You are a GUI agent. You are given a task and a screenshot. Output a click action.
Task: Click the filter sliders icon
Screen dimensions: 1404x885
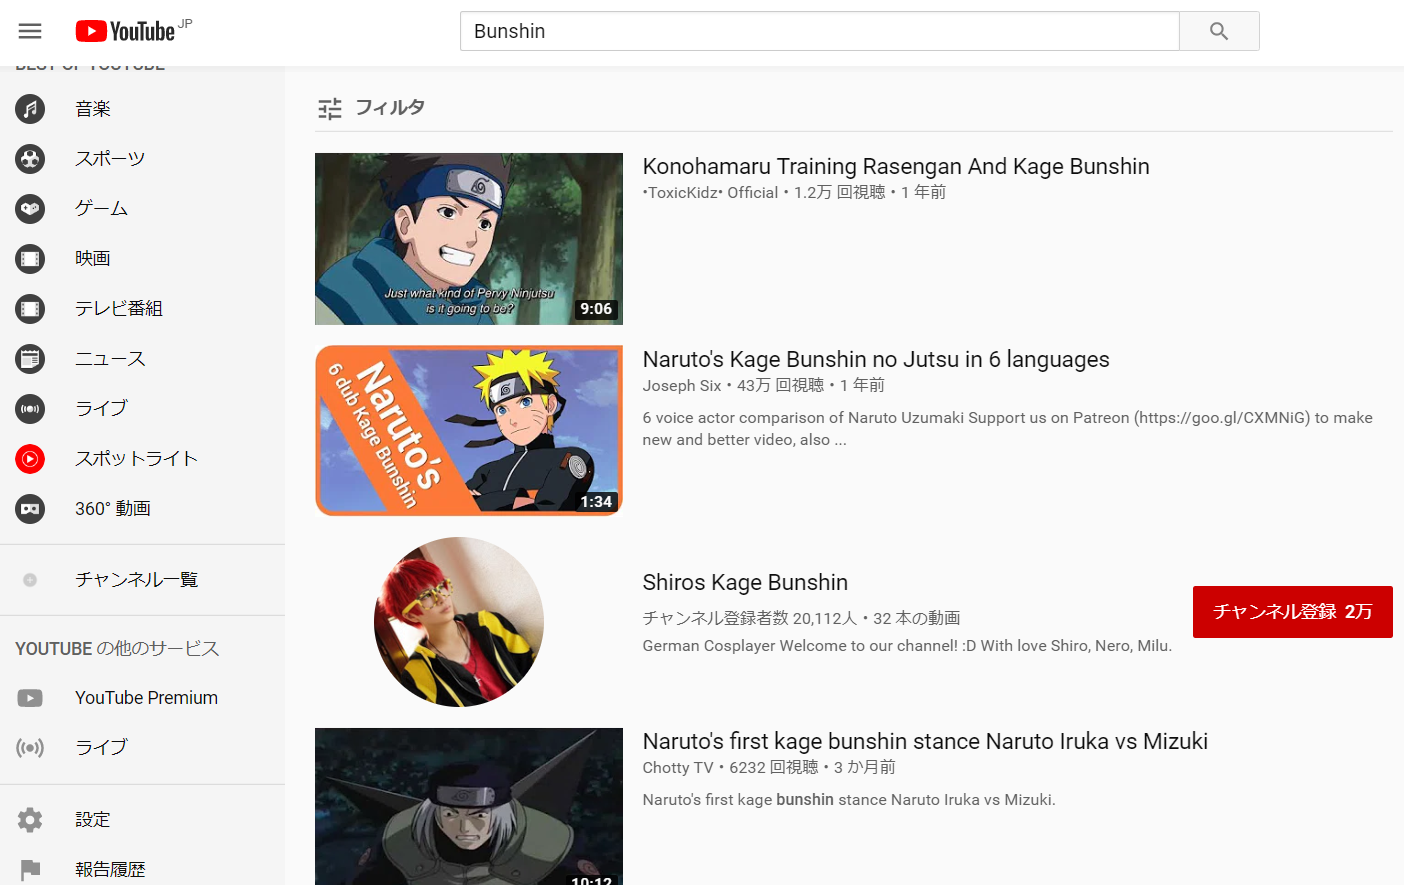click(x=330, y=108)
